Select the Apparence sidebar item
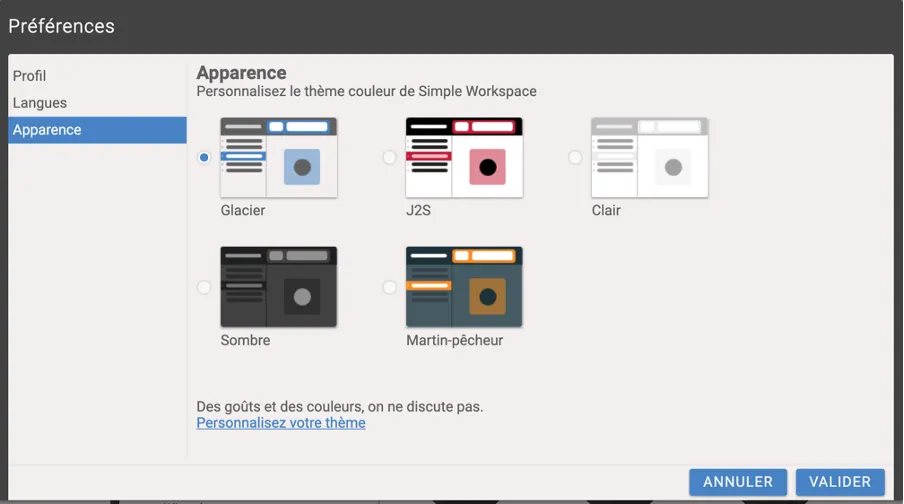This screenshot has height=504, width=904. [x=47, y=130]
